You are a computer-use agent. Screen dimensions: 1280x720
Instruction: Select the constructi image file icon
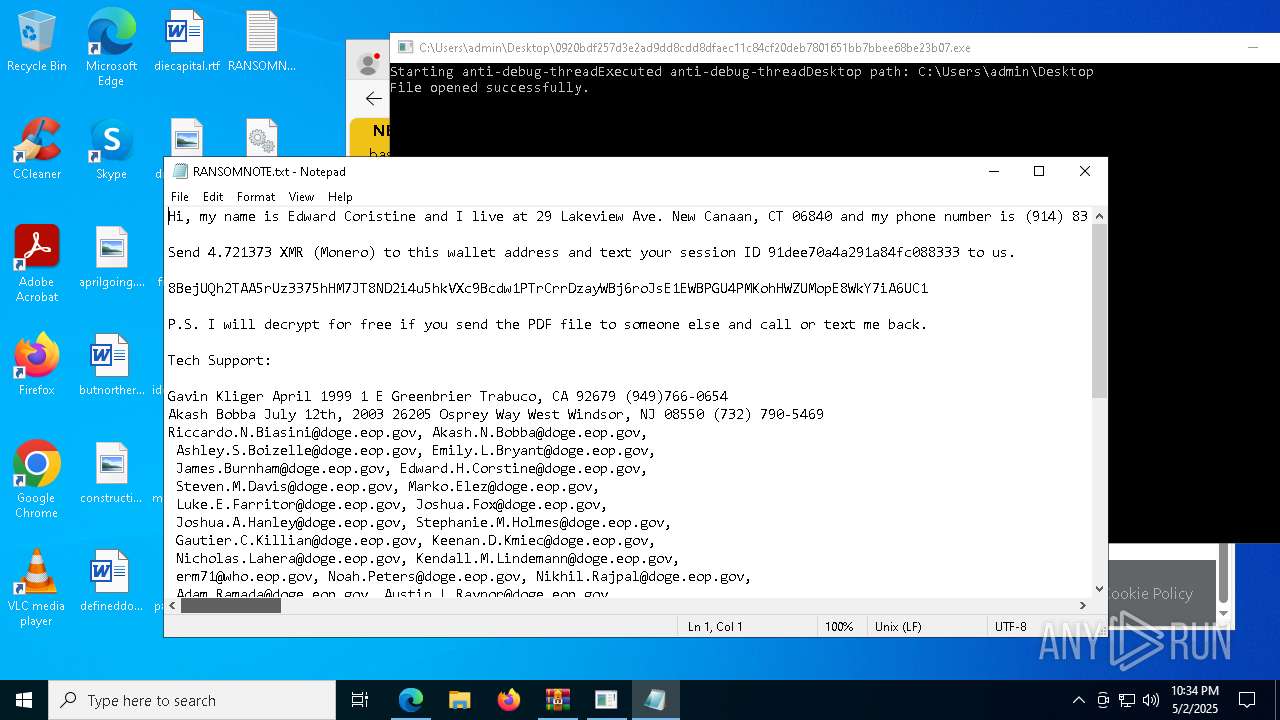[x=111, y=472]
